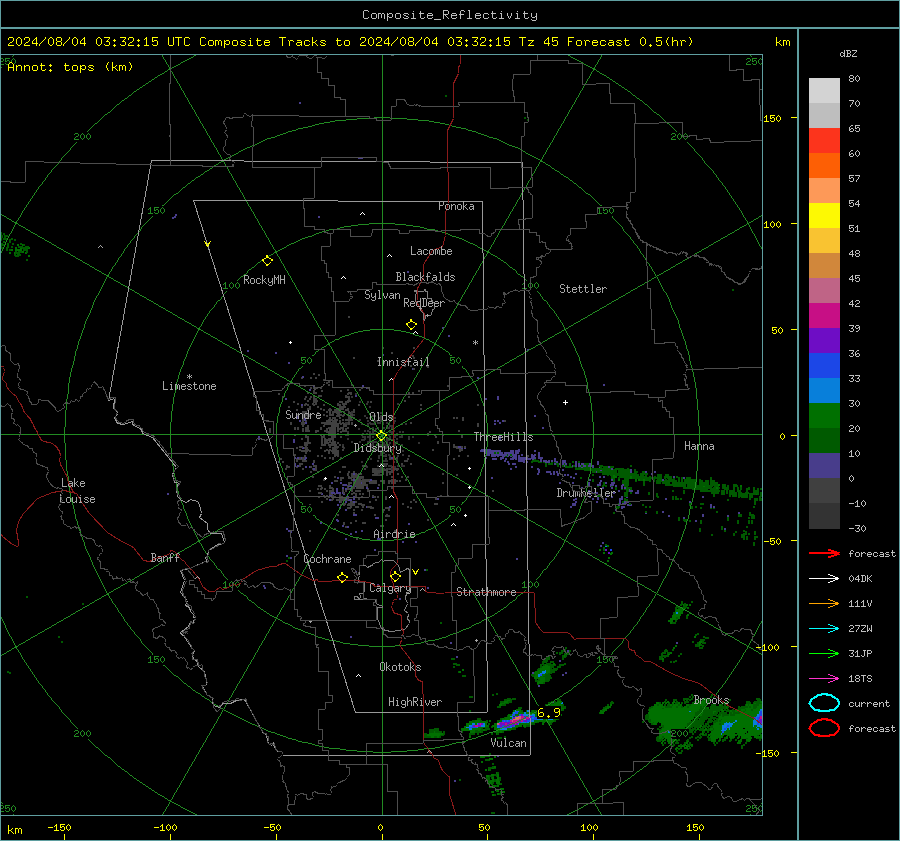Click the purple-red storm cell near Vulcan
900x841 pixels.
(517, 720)
